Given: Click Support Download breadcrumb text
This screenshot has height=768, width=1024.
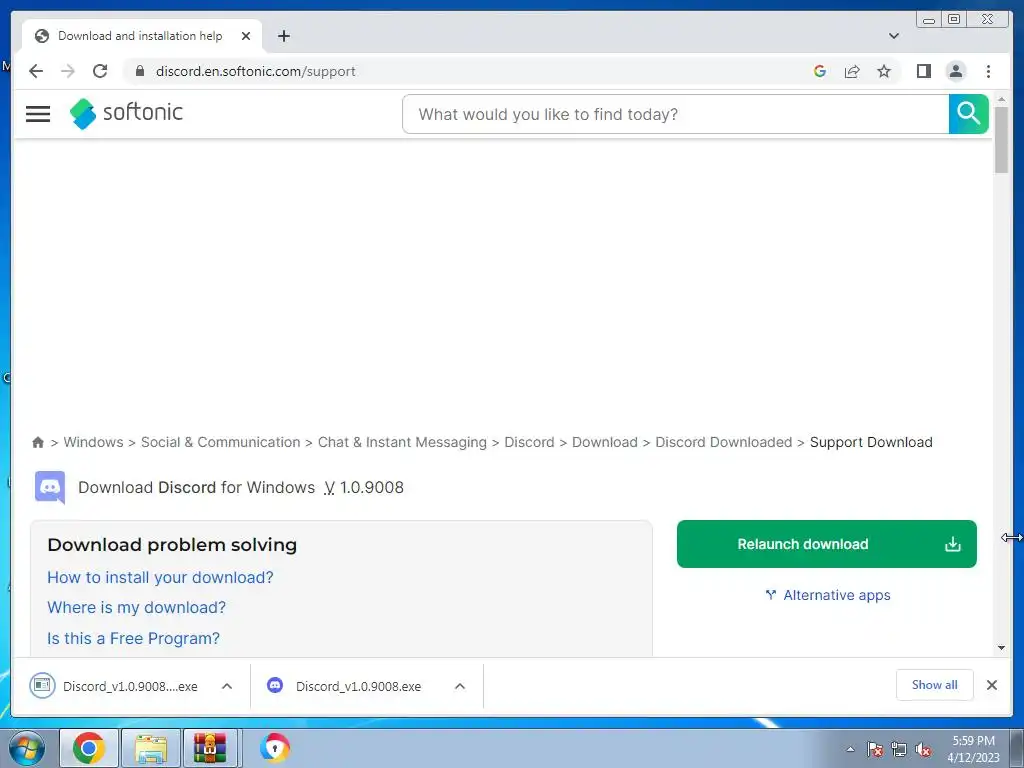Looking at the screenshot, I should 871,442.
